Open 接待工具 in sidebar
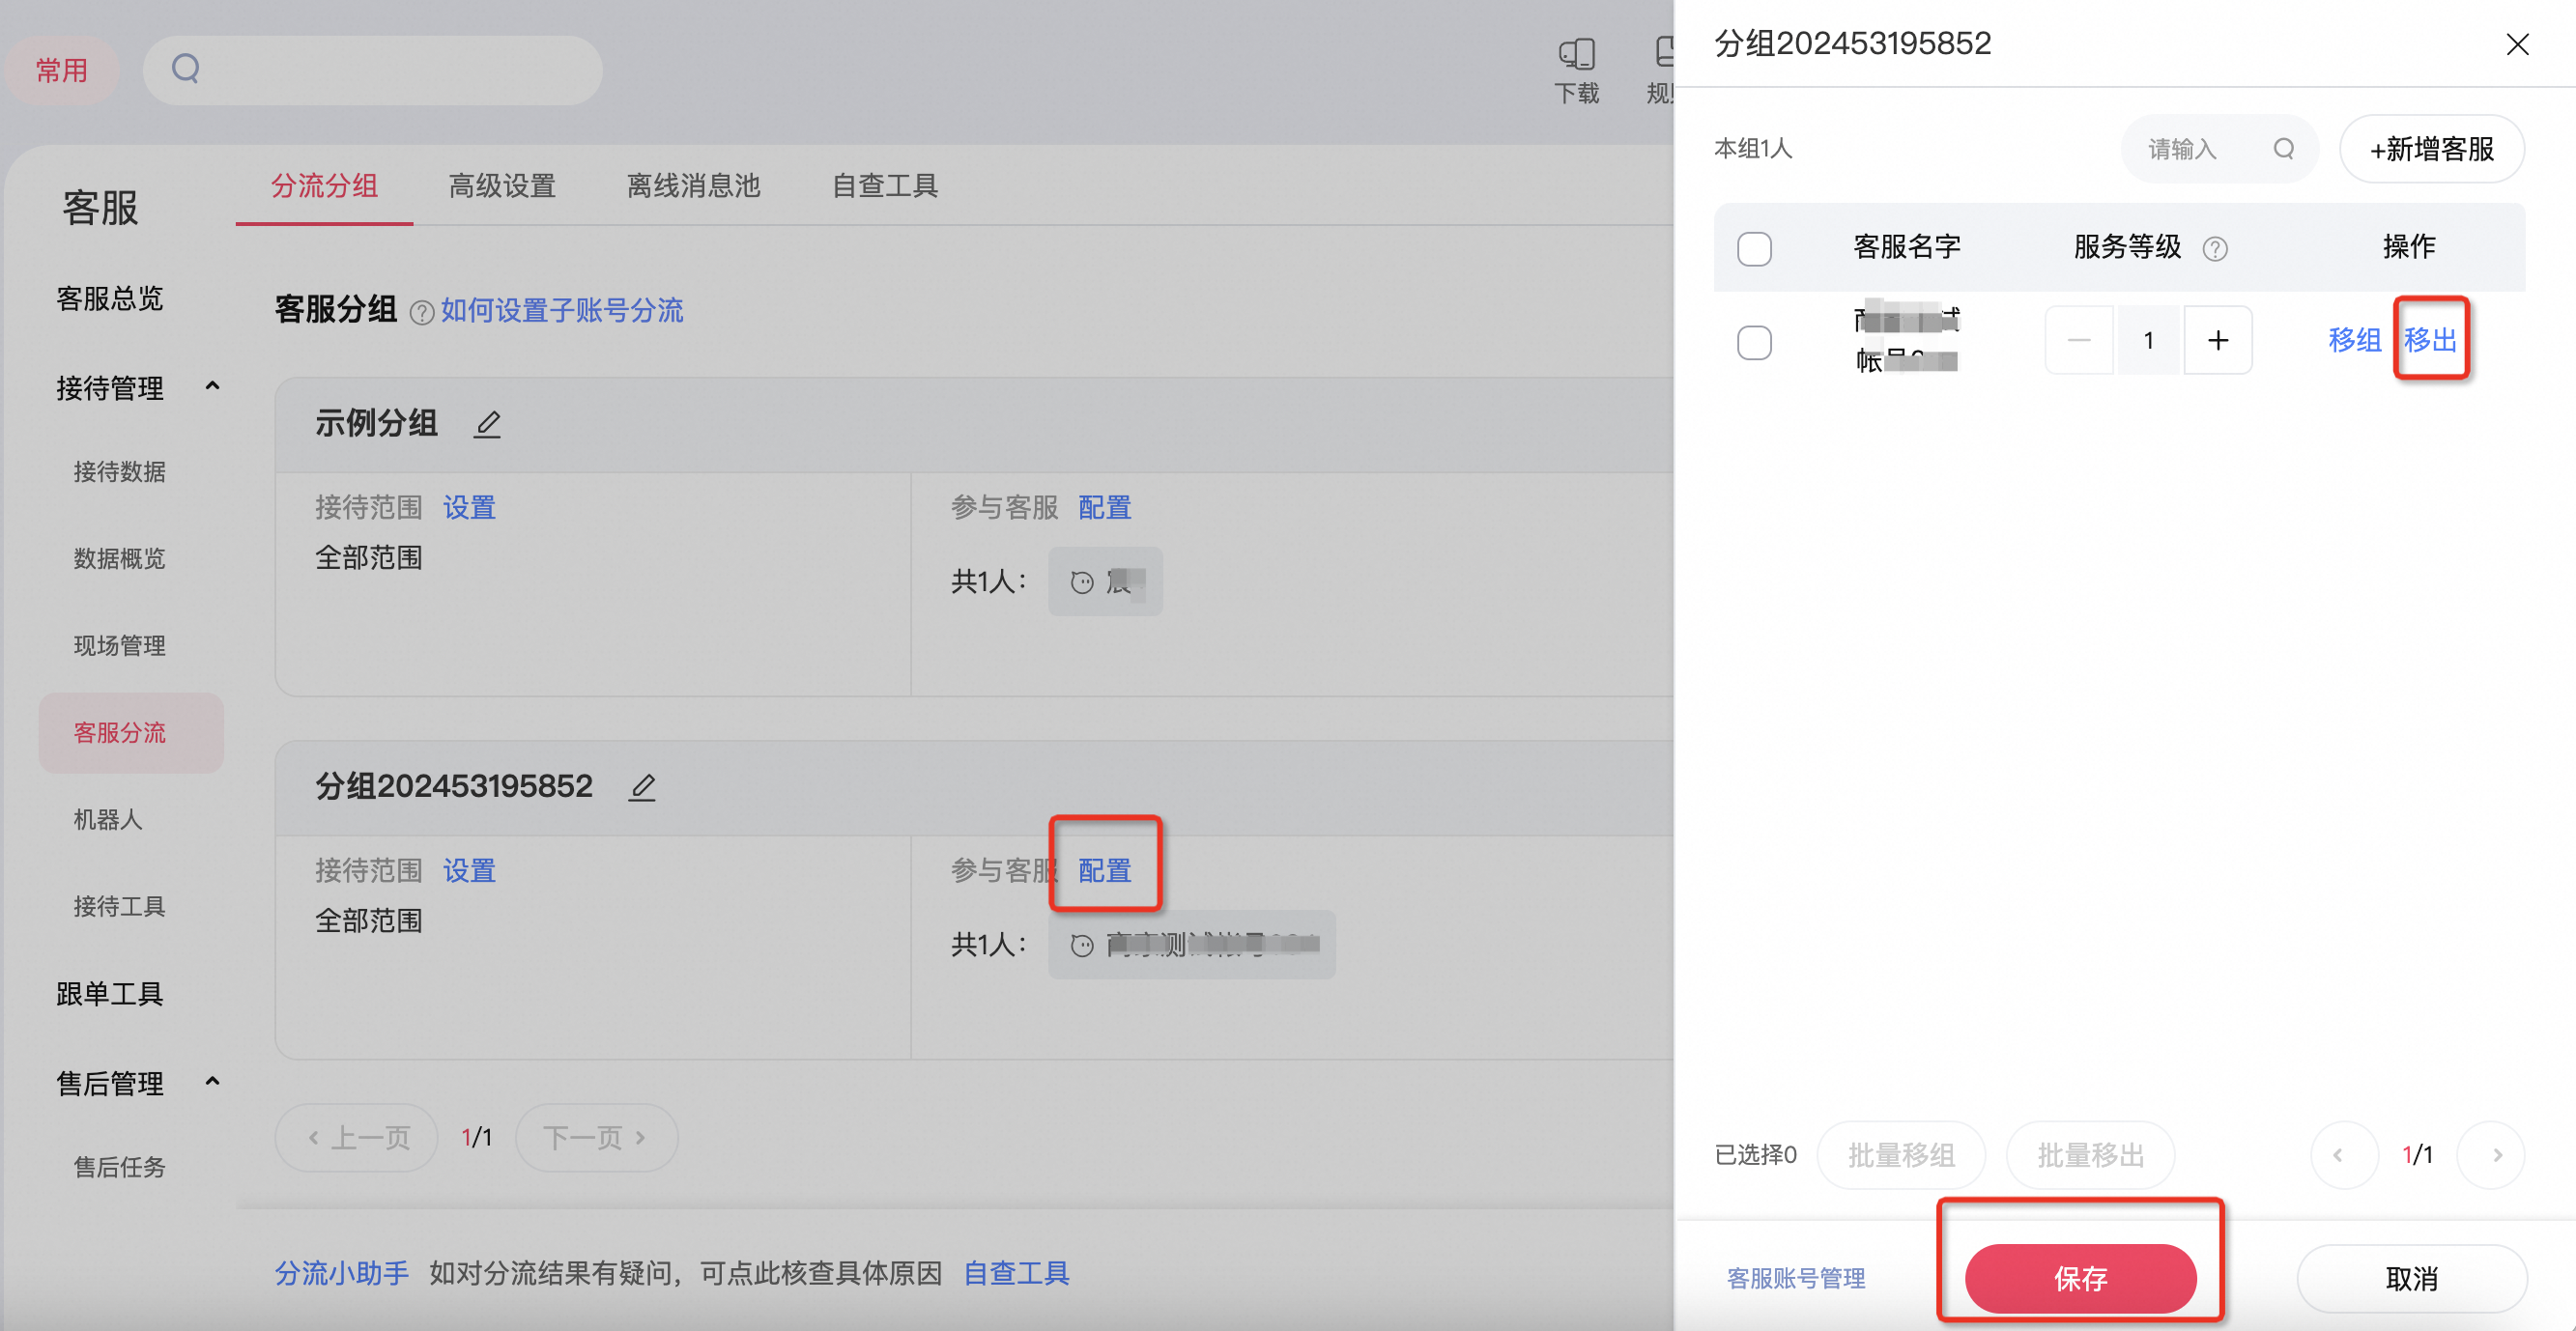This screenshot has height=1331, width=2576. tap(119, 907)
